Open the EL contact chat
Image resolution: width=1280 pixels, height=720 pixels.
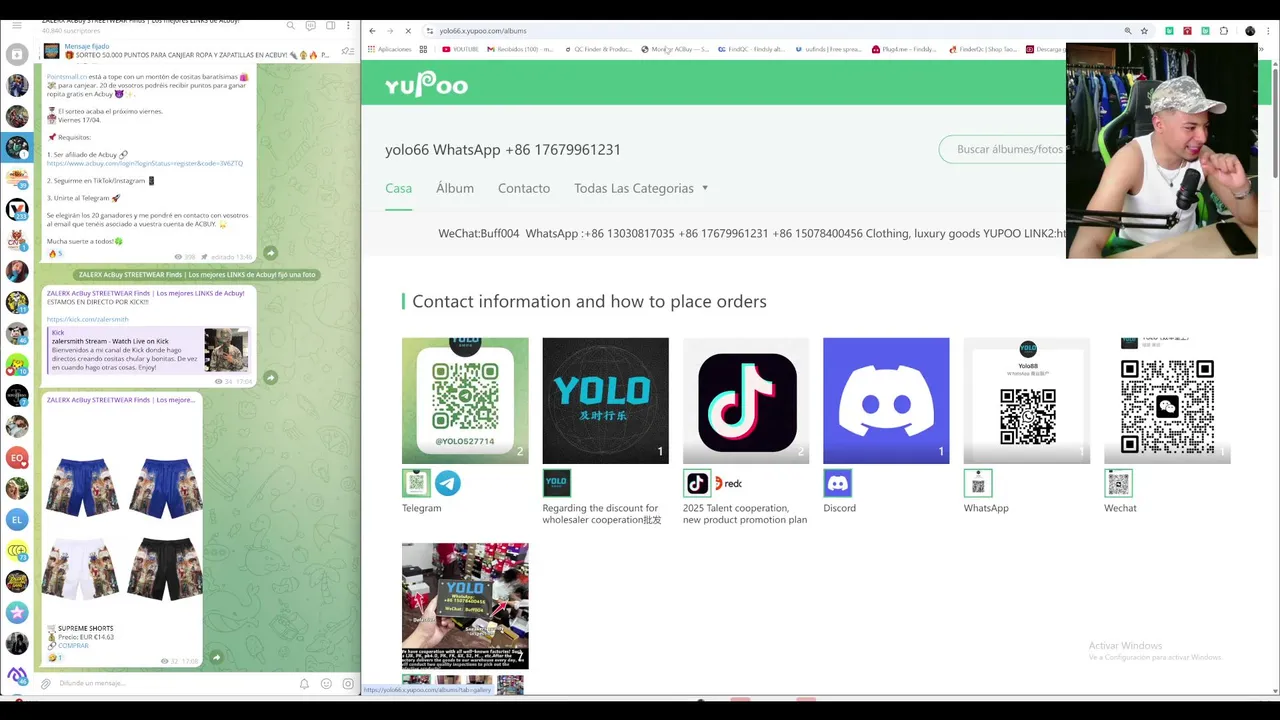click(x=17, y=519)
